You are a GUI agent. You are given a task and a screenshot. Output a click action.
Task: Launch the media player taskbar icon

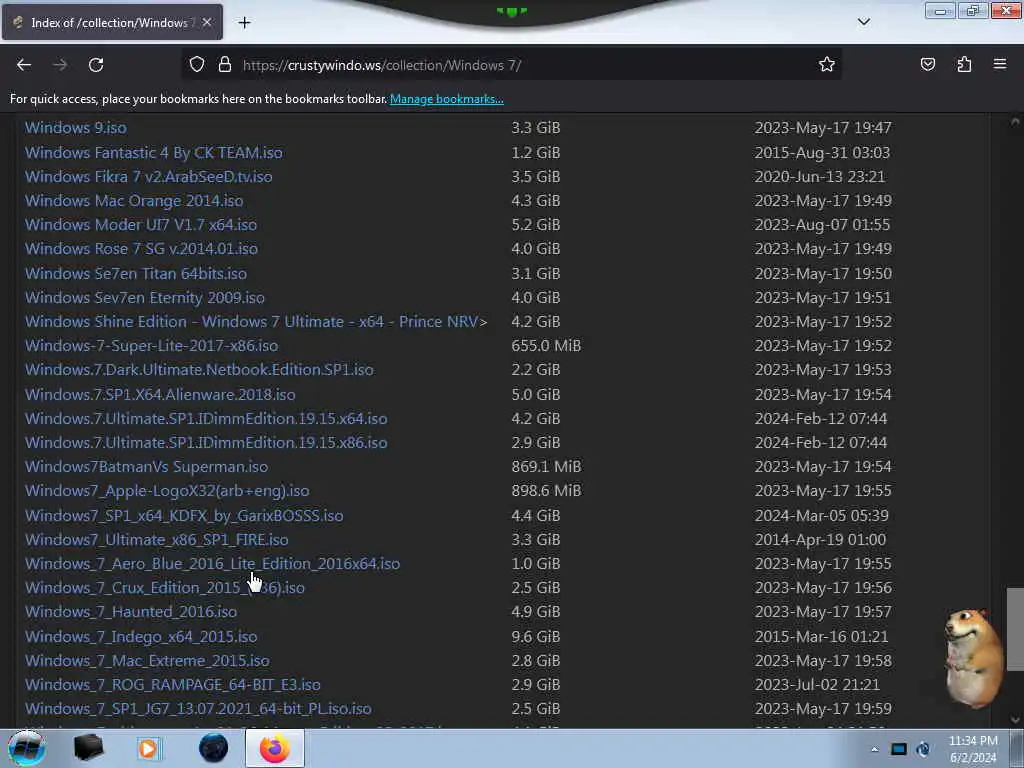(148, 748)
